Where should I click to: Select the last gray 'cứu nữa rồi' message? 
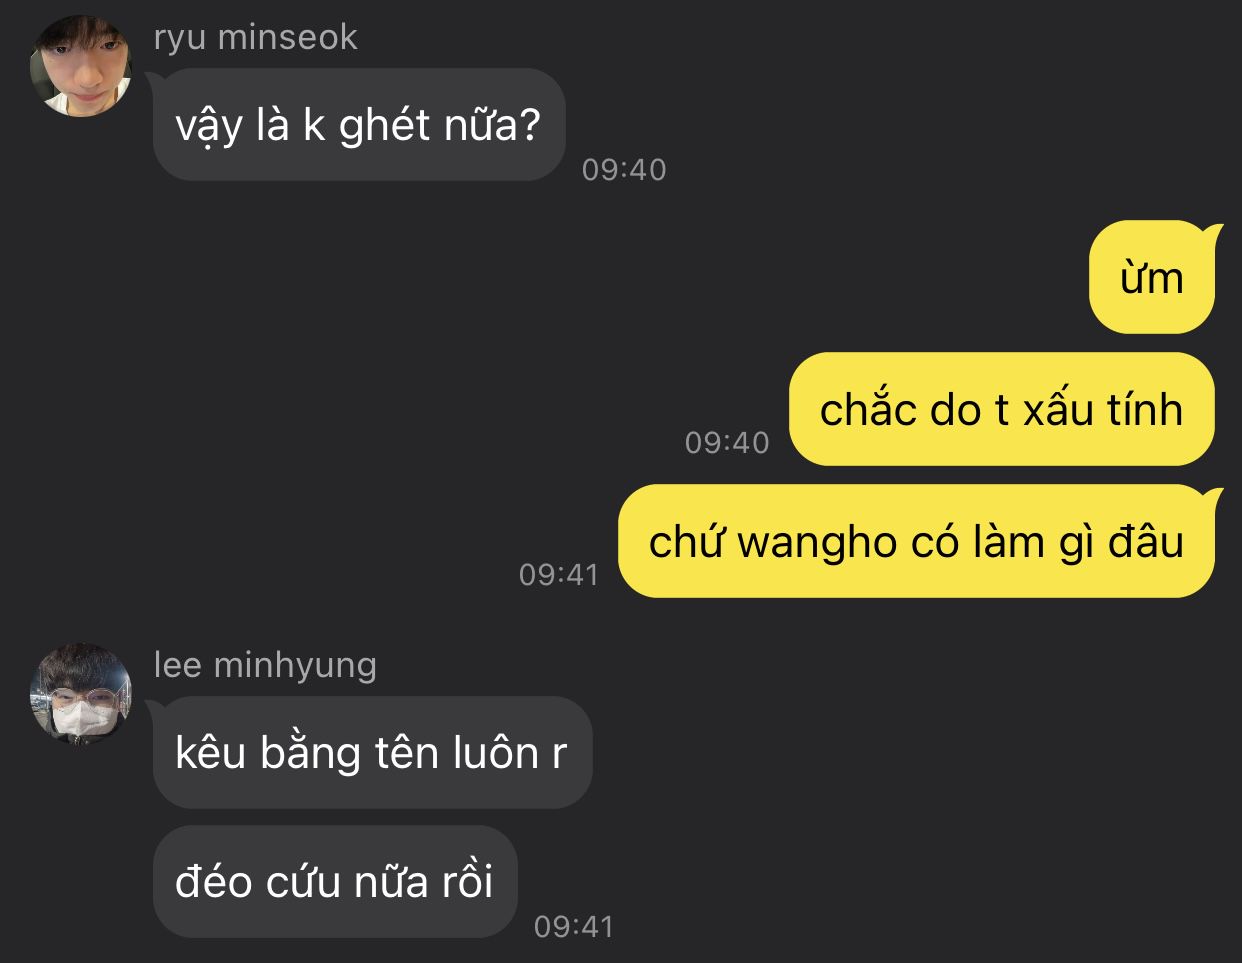point(335,881)
